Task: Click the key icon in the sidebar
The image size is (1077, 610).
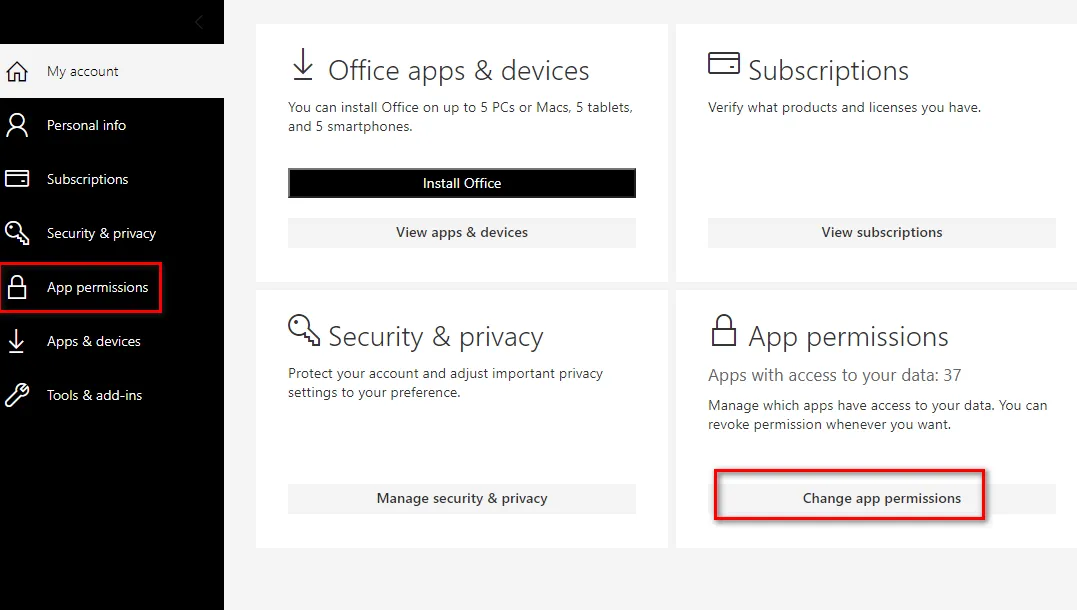Action: point(17,233)
